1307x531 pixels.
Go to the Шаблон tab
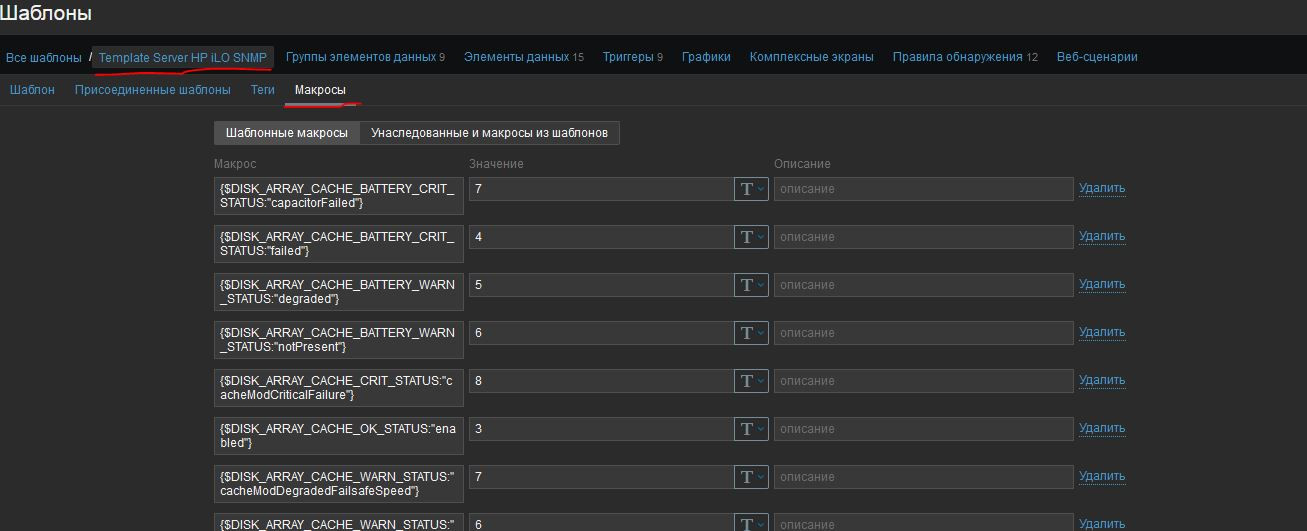(x=32, y=90)
